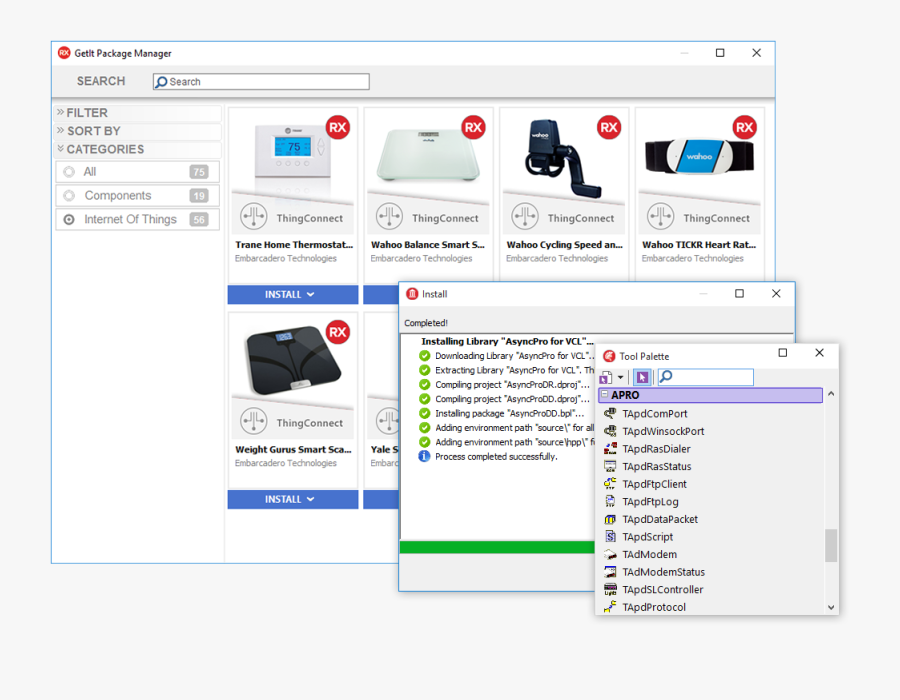Click the Tool Palette search input box

click(x=705, y=377)
